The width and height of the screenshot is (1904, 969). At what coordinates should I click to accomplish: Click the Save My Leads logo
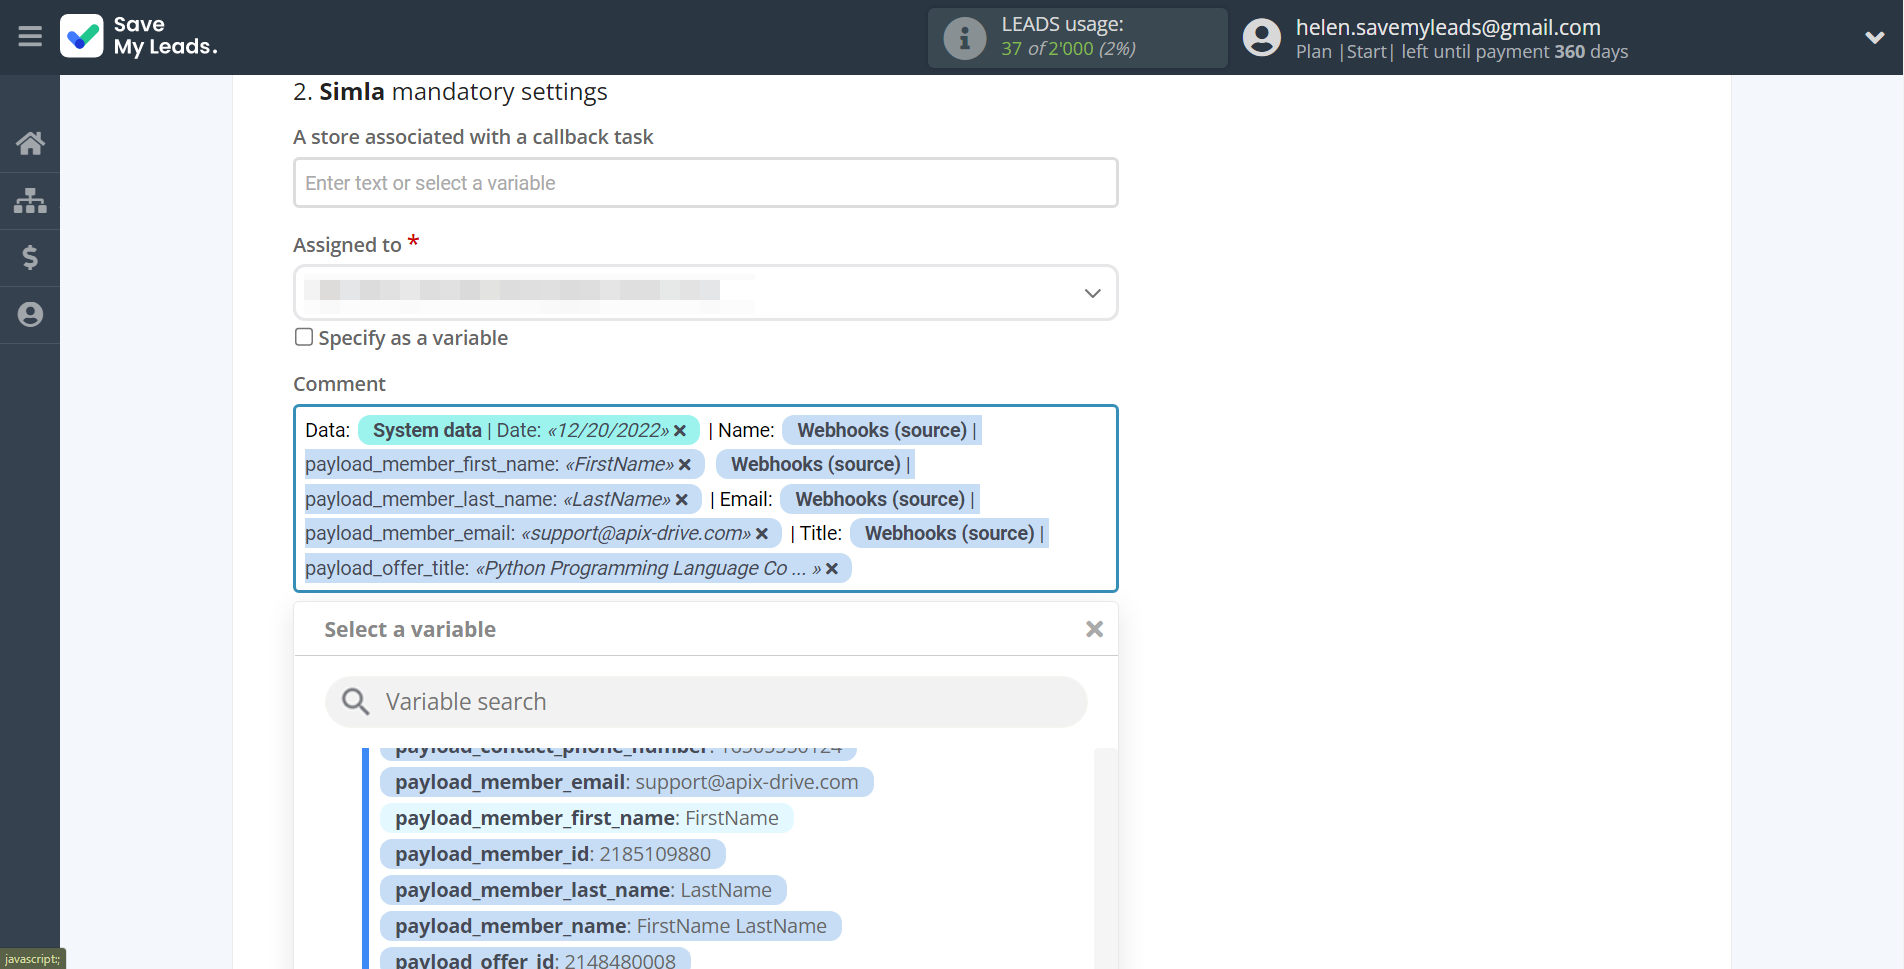click(138, 36)
